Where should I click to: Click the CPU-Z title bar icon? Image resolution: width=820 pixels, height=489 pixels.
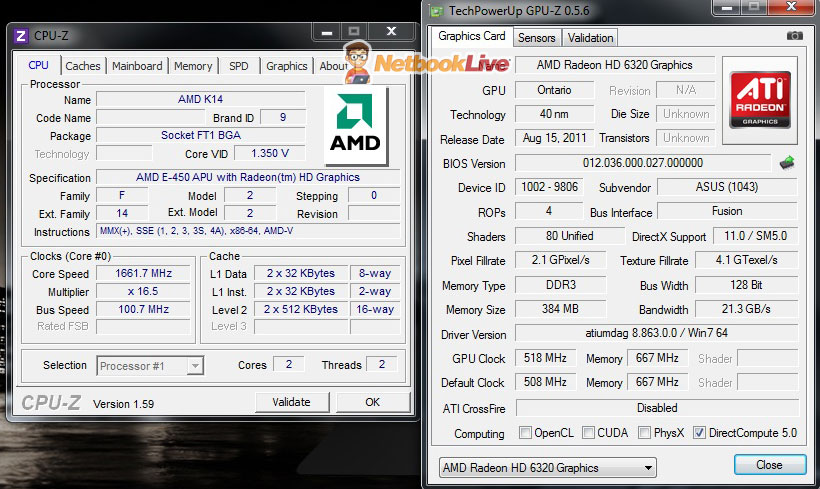click(21, 36)
